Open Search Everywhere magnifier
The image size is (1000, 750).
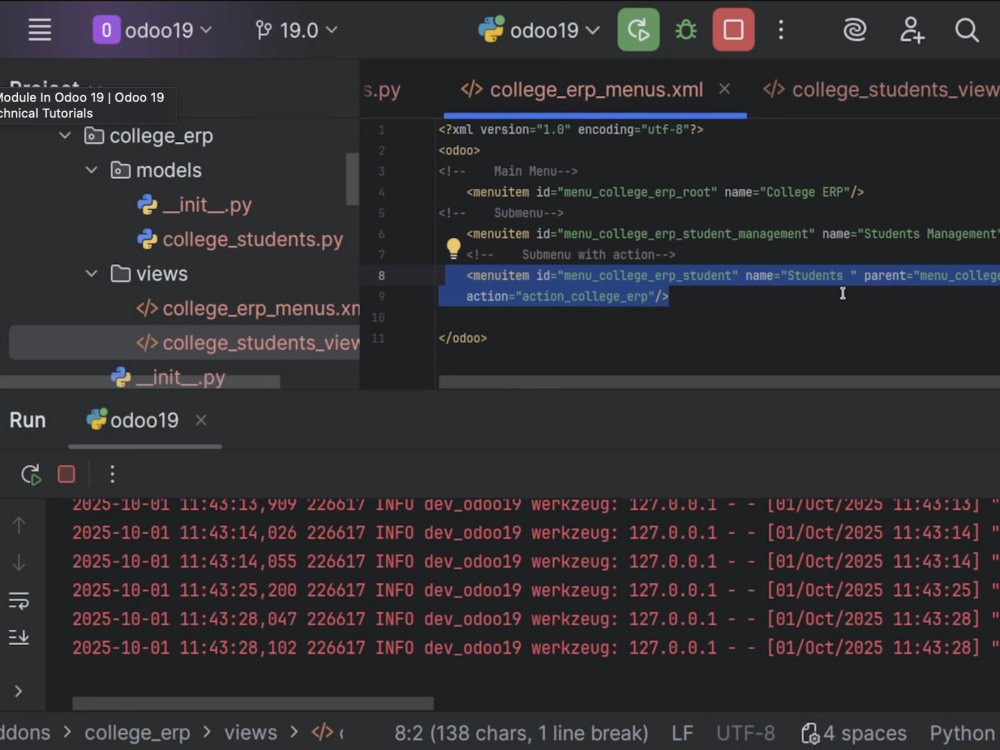[967, 30]
